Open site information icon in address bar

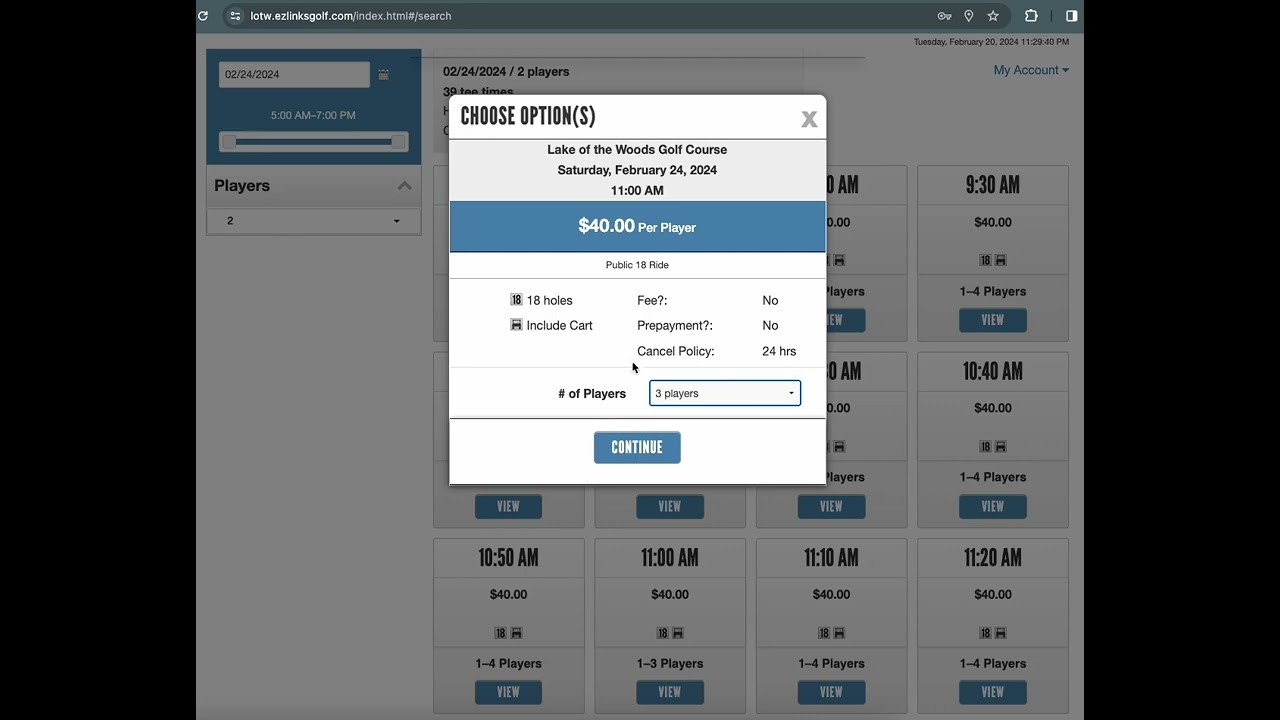235,16
